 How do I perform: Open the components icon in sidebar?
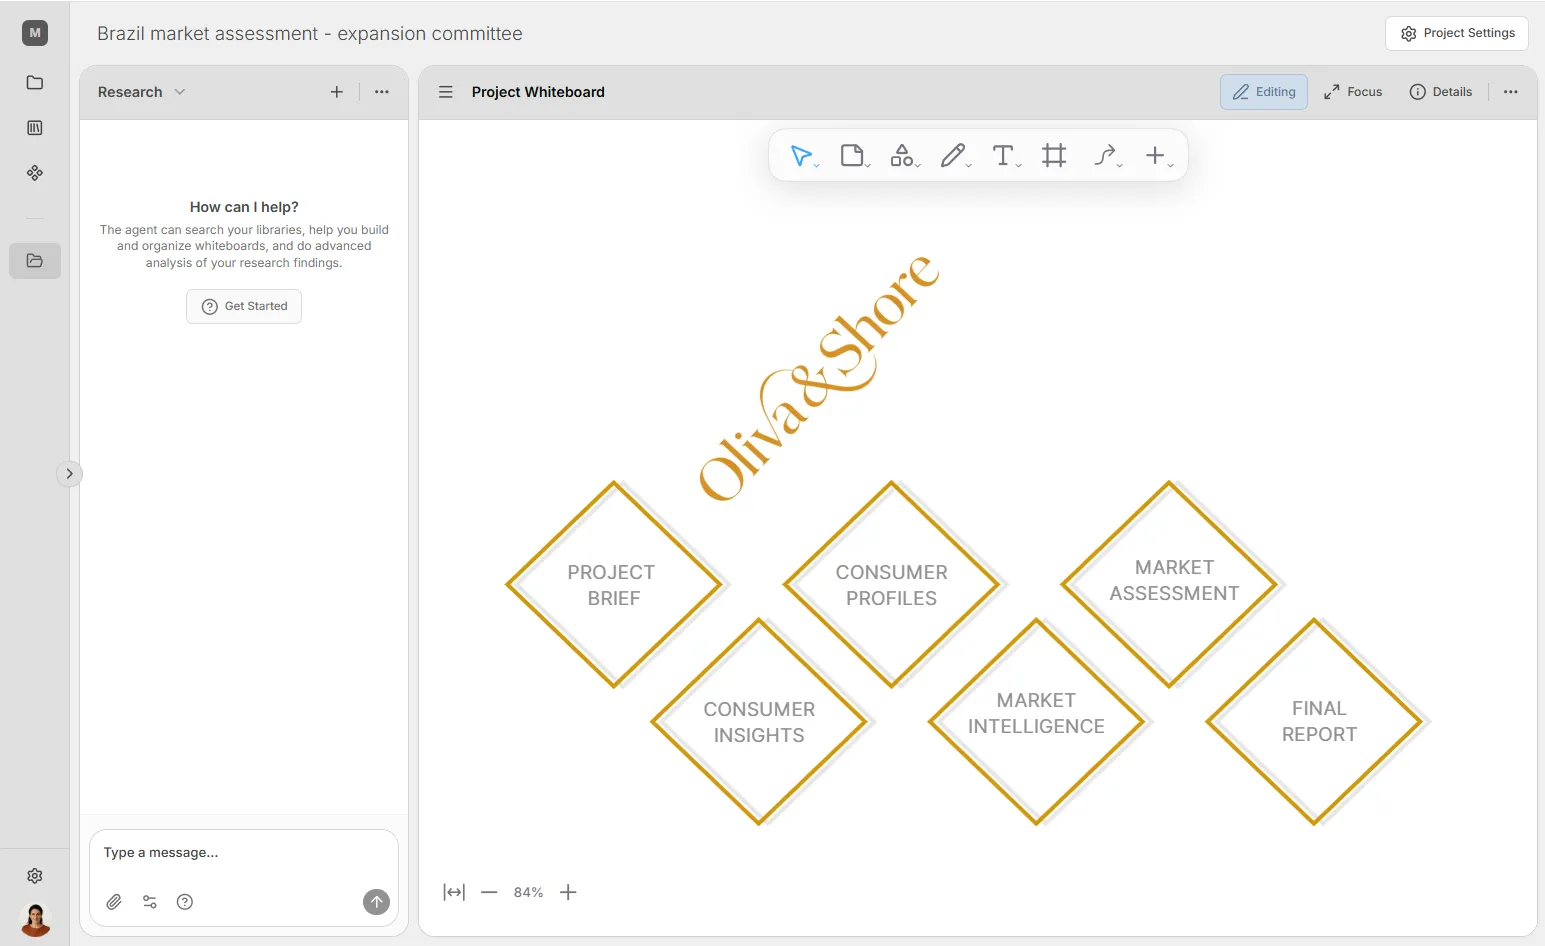point(35,173)
